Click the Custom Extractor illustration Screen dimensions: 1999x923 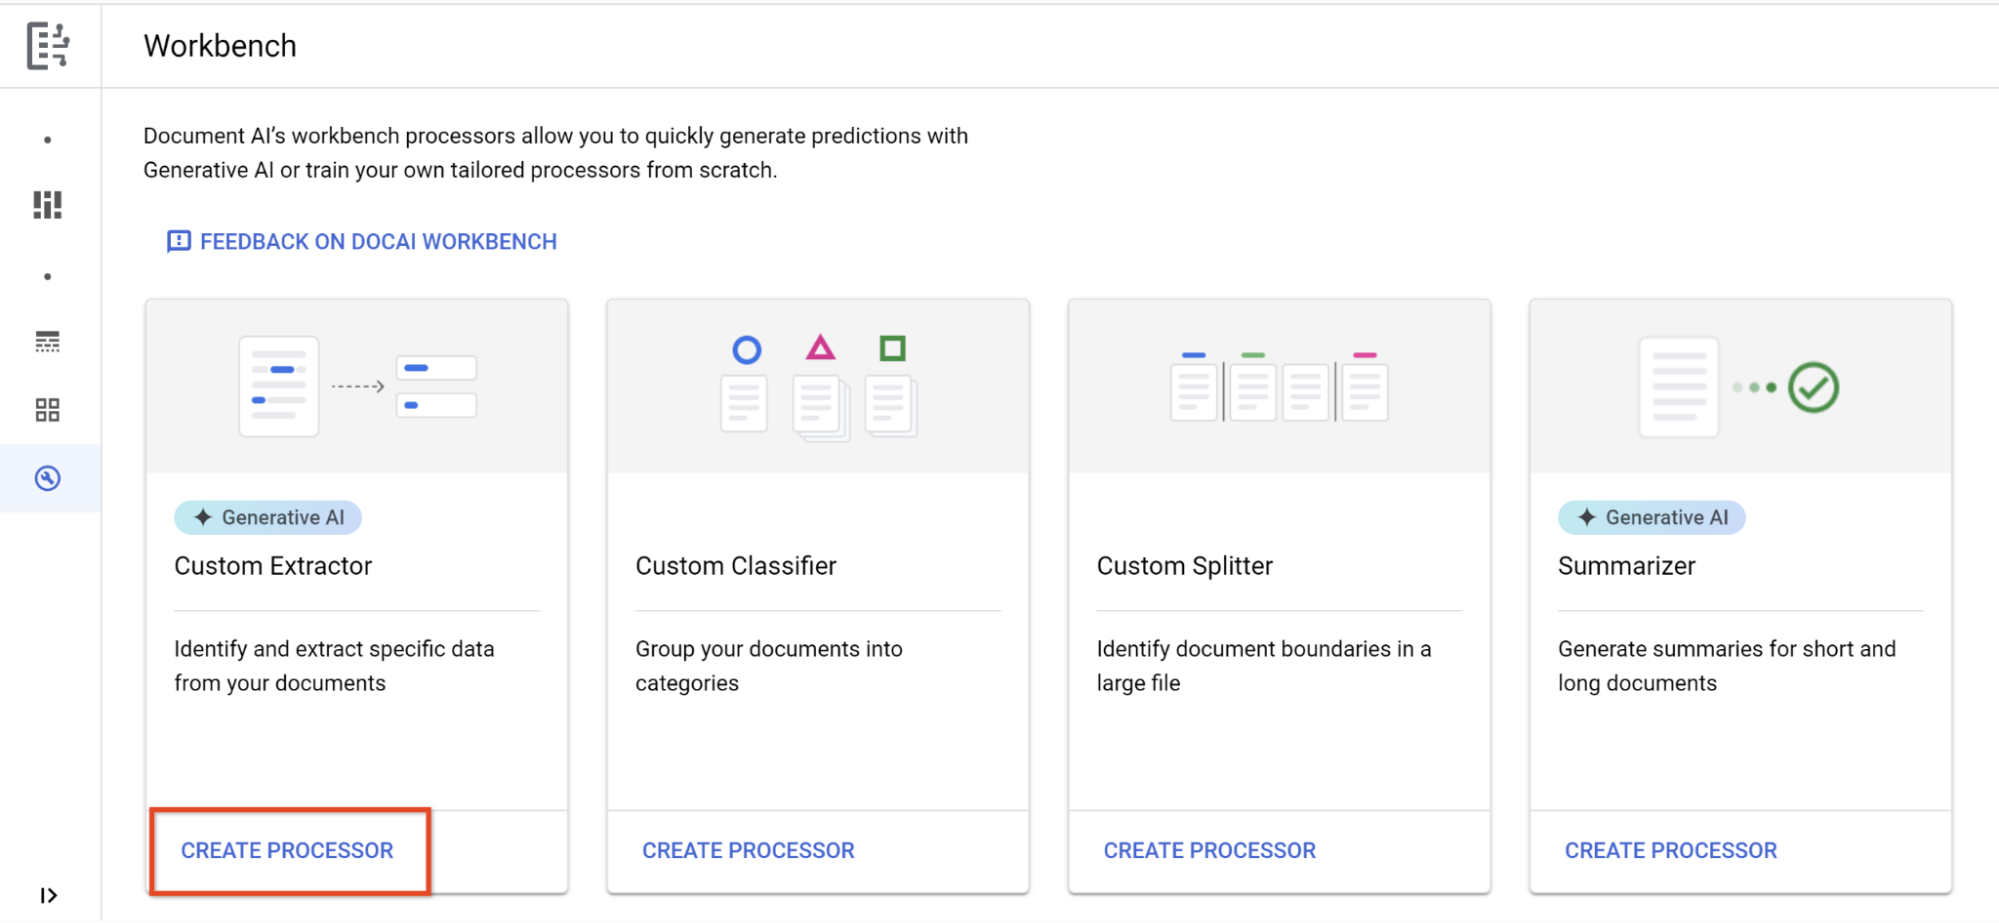[357, 386]
